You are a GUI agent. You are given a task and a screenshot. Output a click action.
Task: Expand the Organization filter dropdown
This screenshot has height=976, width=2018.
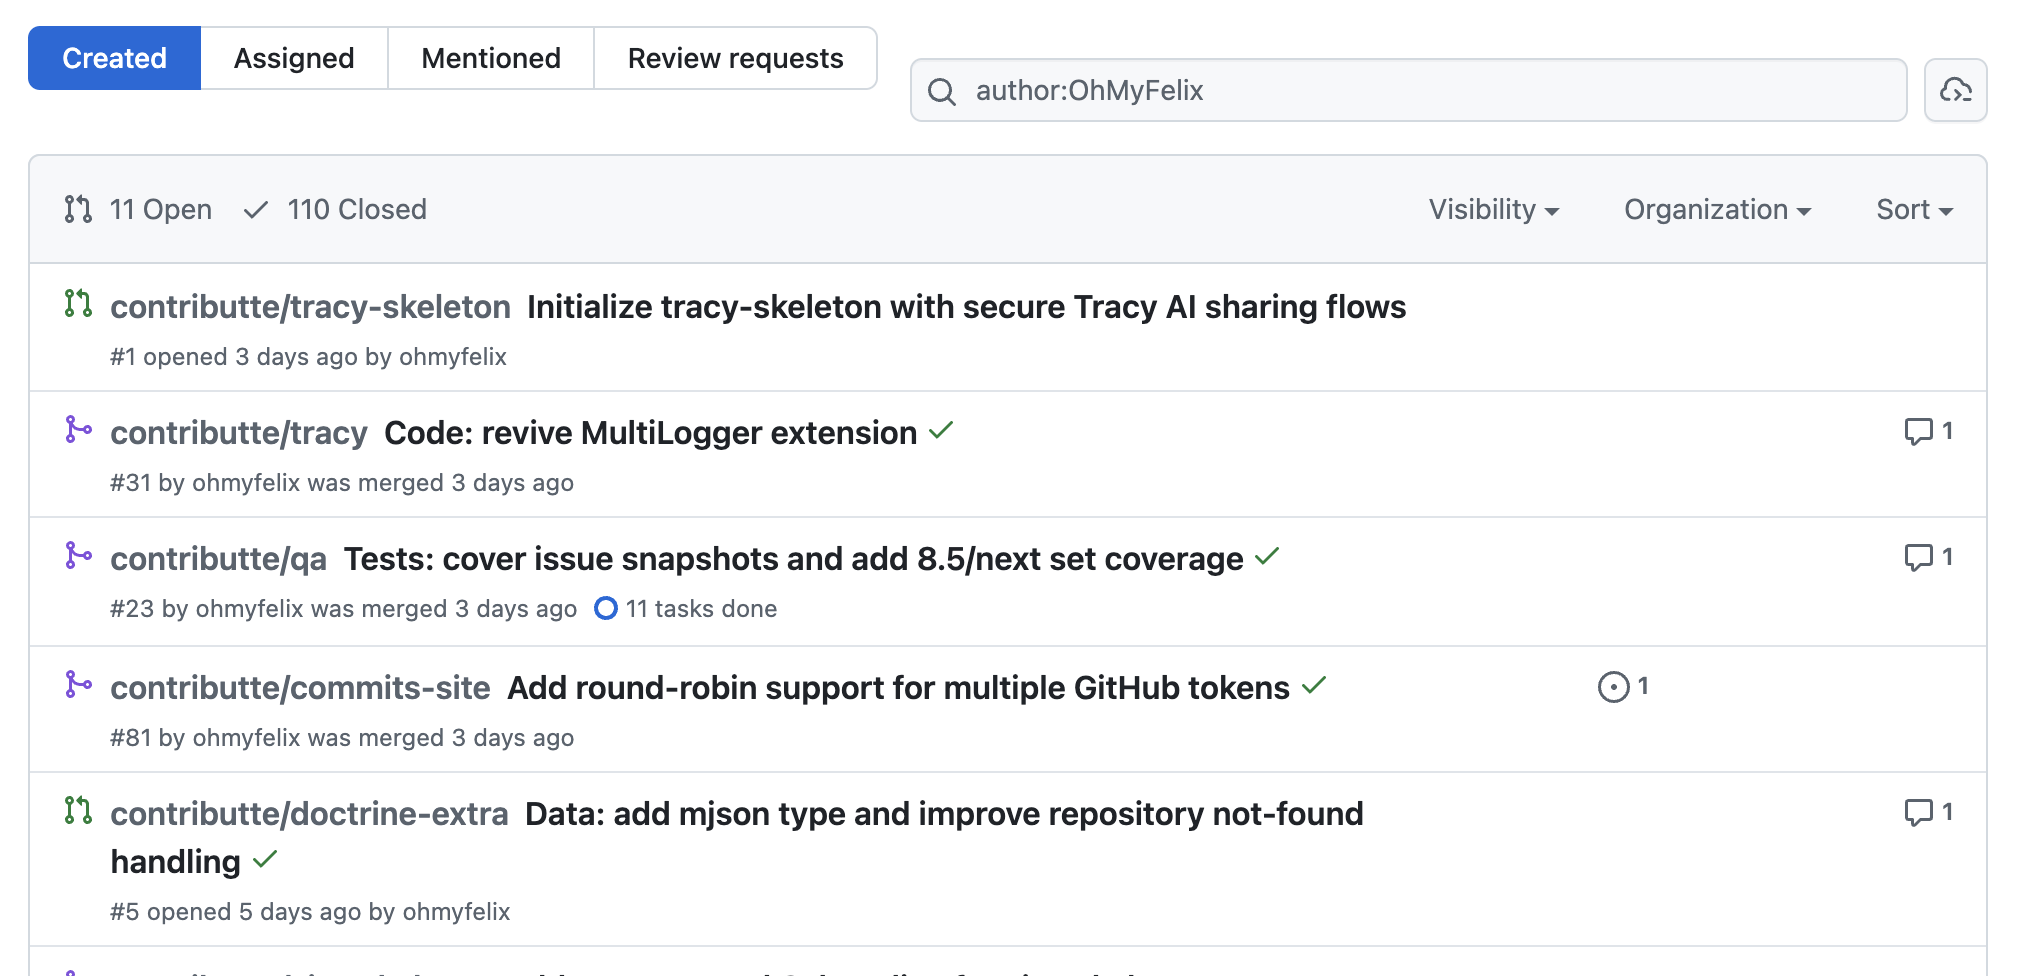(x=1717, y=209)
